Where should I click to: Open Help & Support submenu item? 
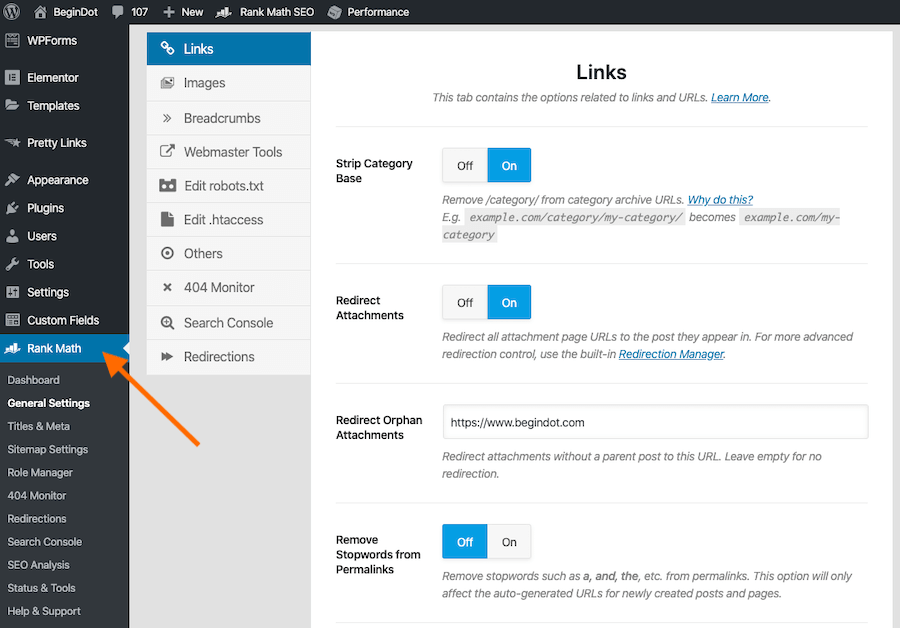(44, 611)
